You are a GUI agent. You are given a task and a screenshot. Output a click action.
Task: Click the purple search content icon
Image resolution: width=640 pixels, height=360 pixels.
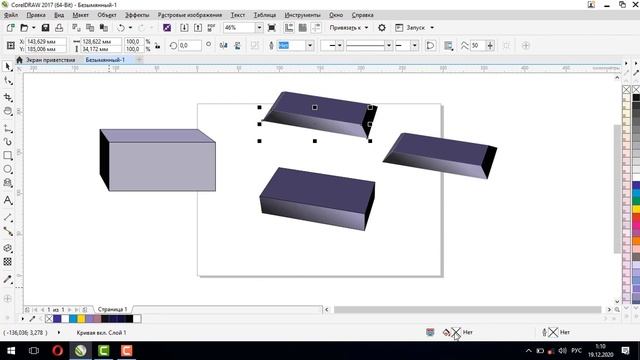tap(167, 28)
